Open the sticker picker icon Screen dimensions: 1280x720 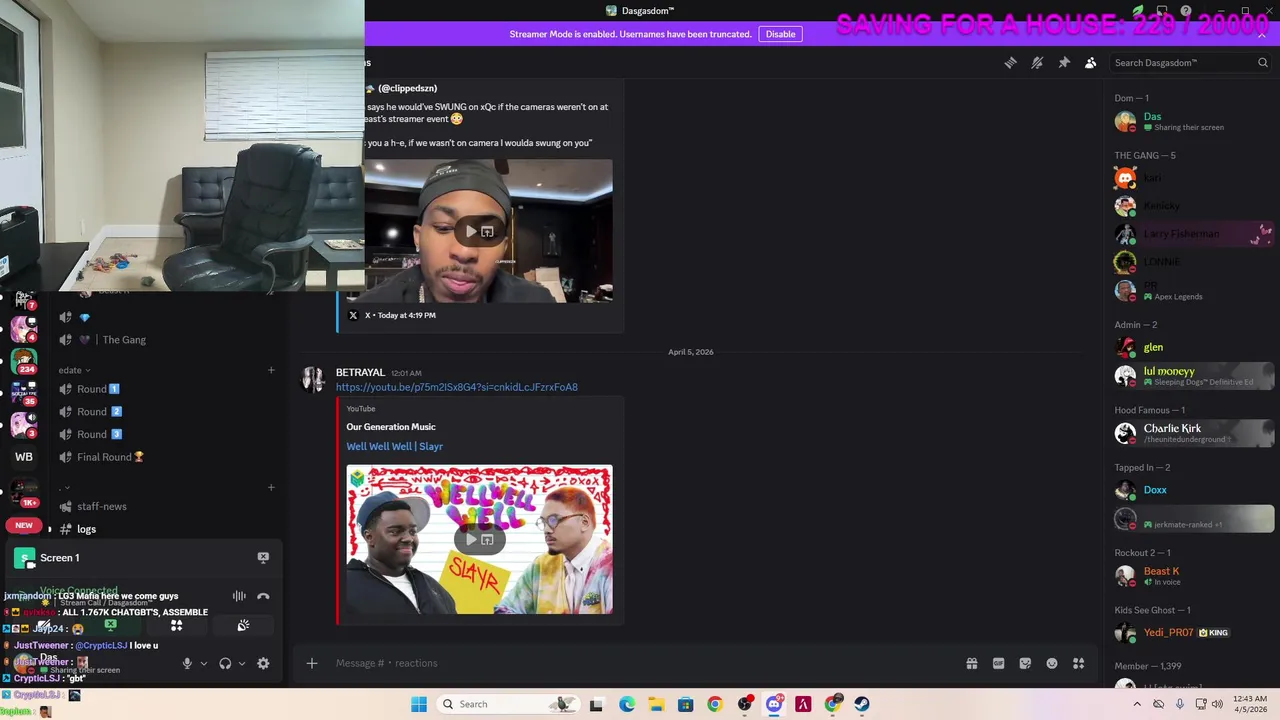click(x=1025, y=663)
